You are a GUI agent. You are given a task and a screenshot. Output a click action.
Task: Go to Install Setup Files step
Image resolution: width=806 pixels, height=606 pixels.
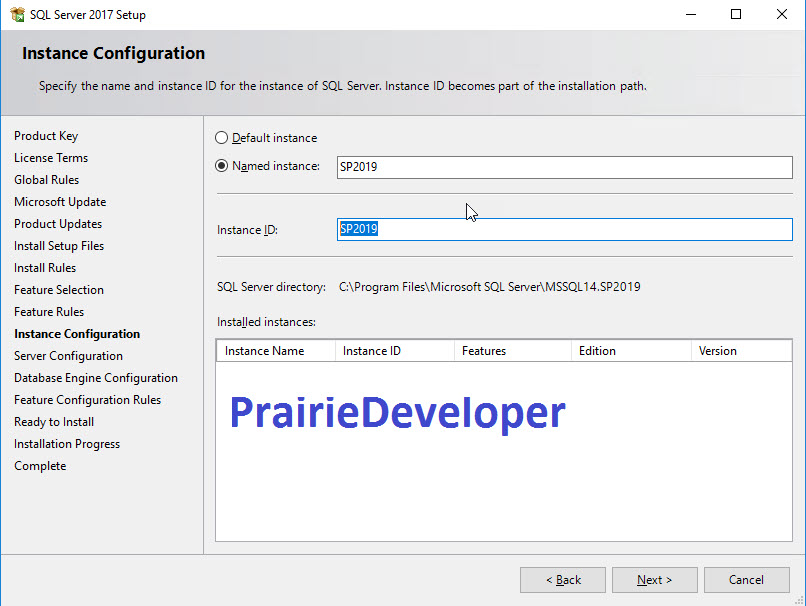click(x=59, y=246)
